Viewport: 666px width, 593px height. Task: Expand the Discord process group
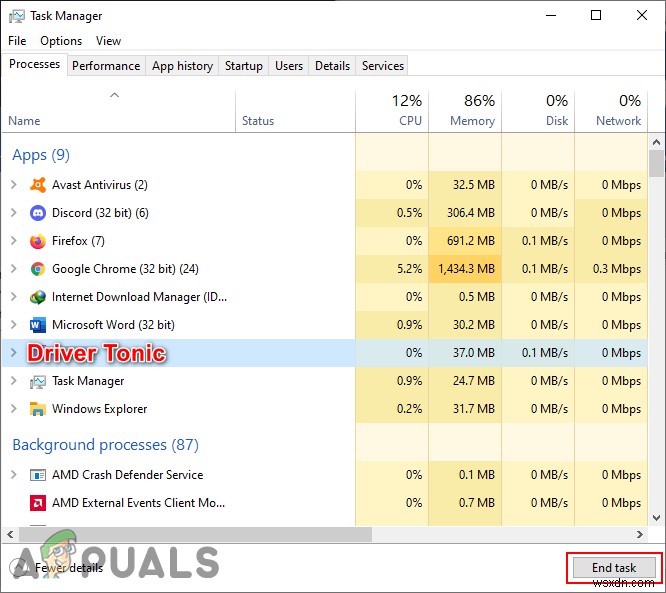click(14, 213)
